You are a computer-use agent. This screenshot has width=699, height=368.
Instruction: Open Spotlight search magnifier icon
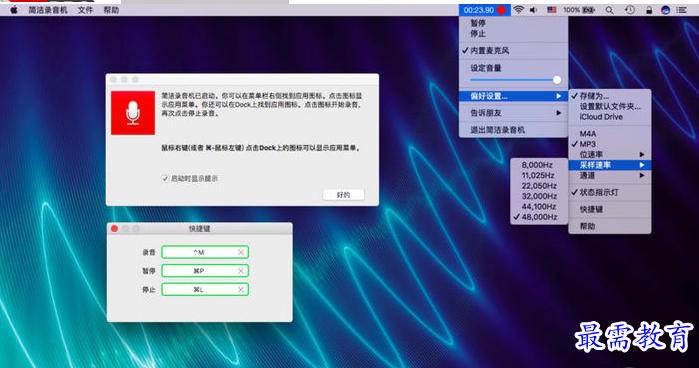point(609,10)
